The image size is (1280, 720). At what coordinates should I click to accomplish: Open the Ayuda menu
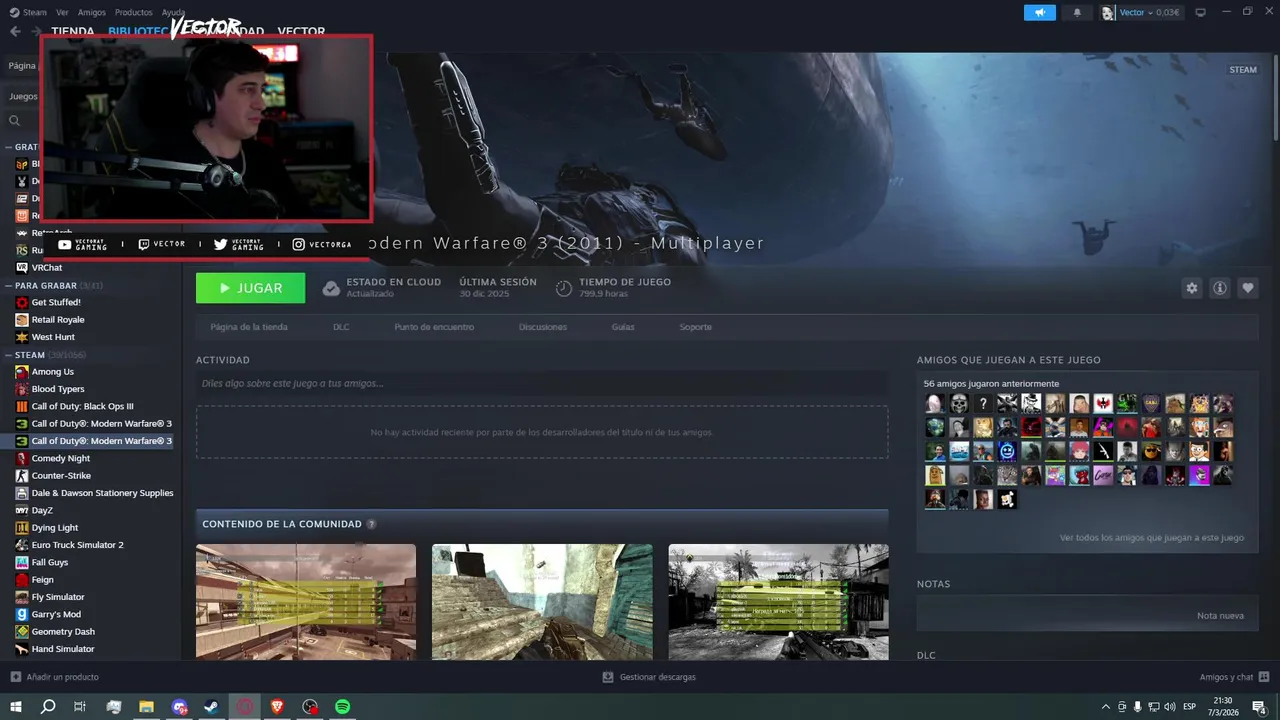click(x=174, y=12)
